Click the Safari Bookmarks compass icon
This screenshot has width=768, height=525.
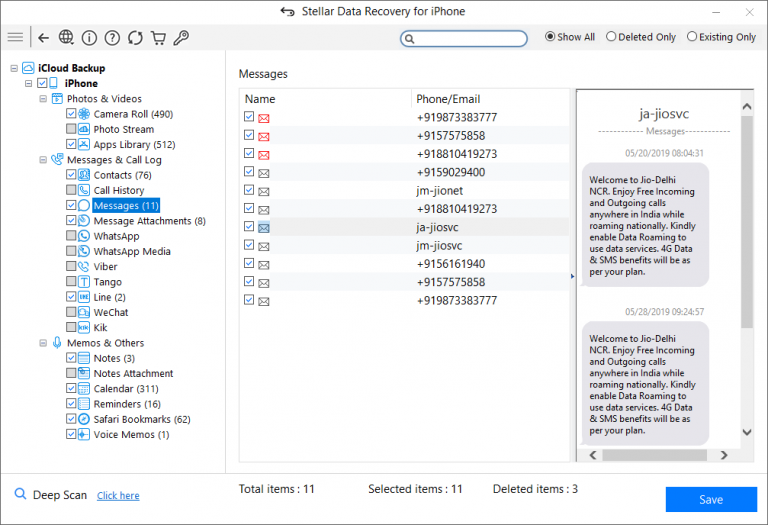click(x=84, y=419)
